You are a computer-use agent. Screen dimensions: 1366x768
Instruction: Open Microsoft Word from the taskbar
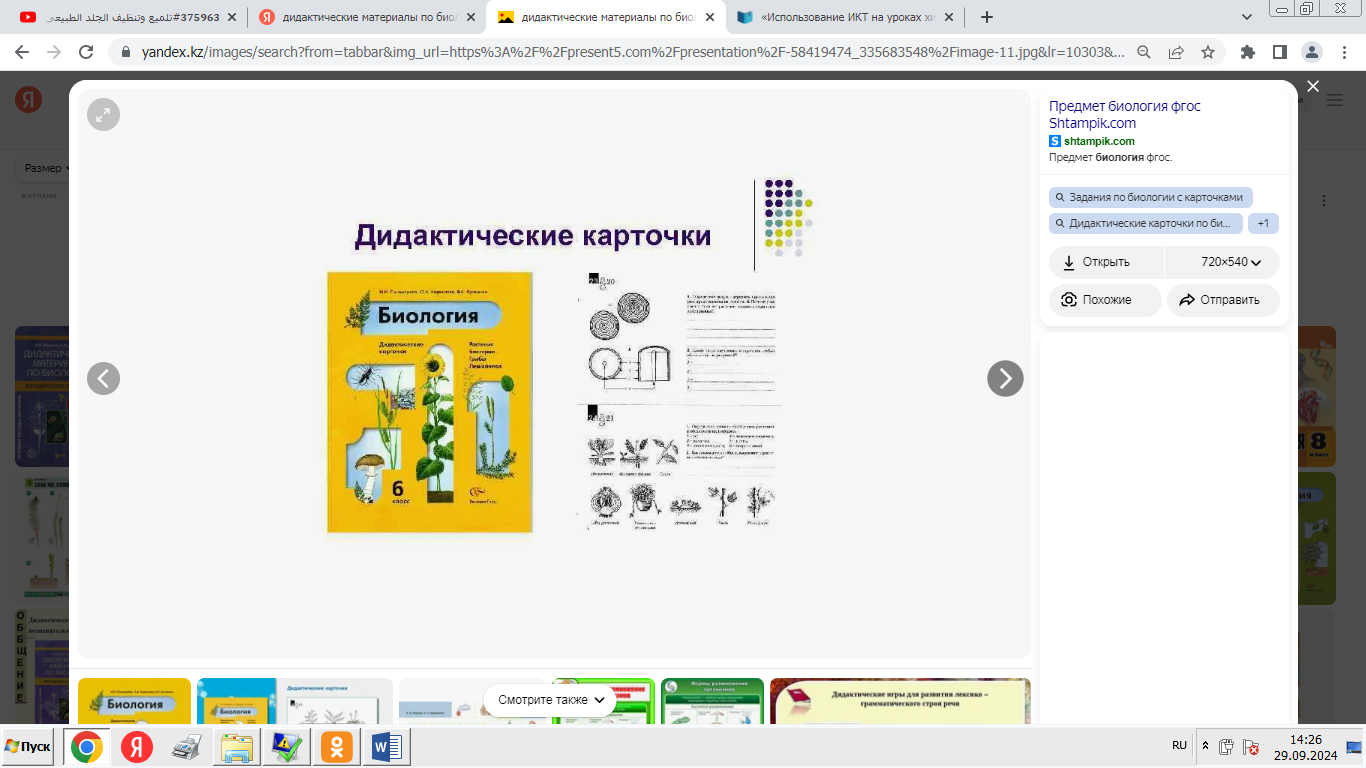[386, 747]
